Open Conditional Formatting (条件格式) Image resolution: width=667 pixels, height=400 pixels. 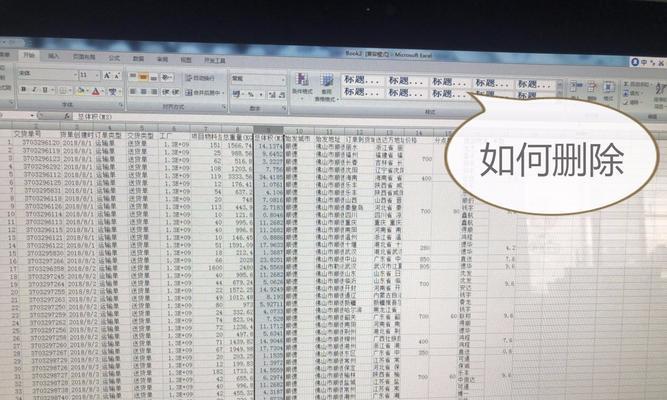[x=302, y=87]
